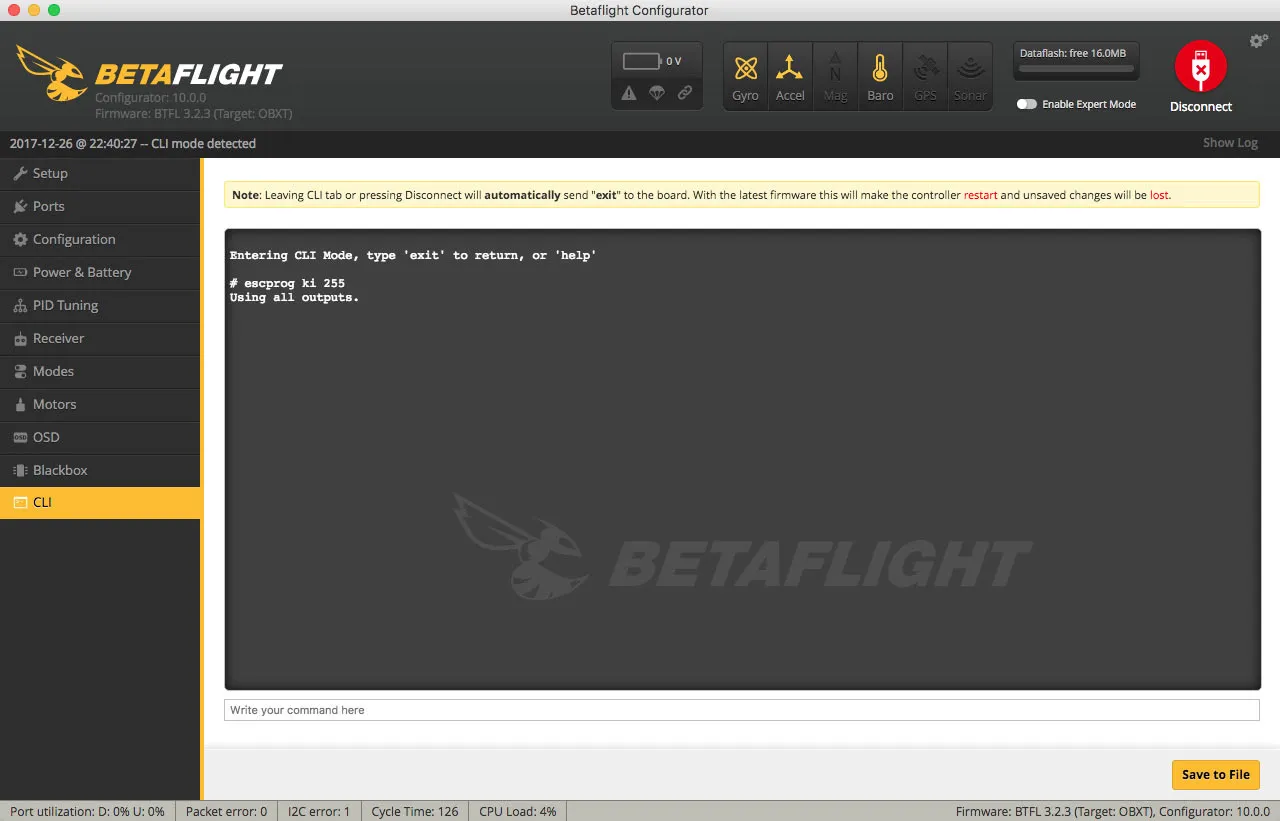Click the Sonar sensor icon

click(x=970, y=69)
